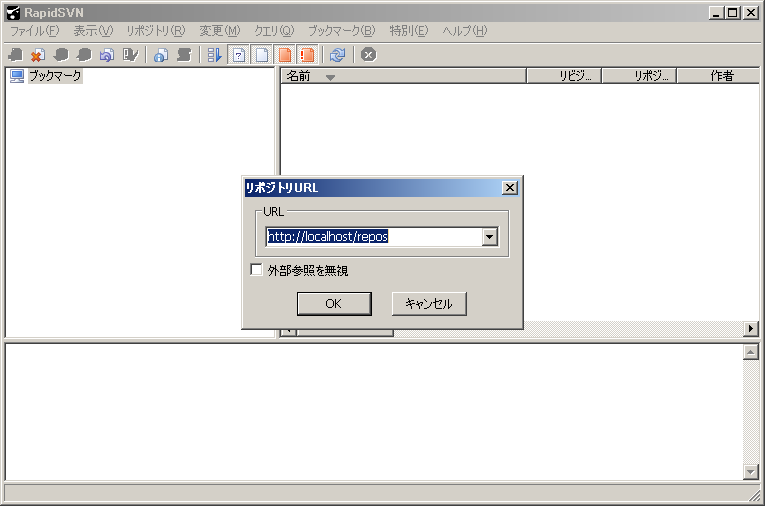The height and width of the screenshot is (506, 765).
Task: Click the sort arrow next to 名前 column
Action: [330, 77]
